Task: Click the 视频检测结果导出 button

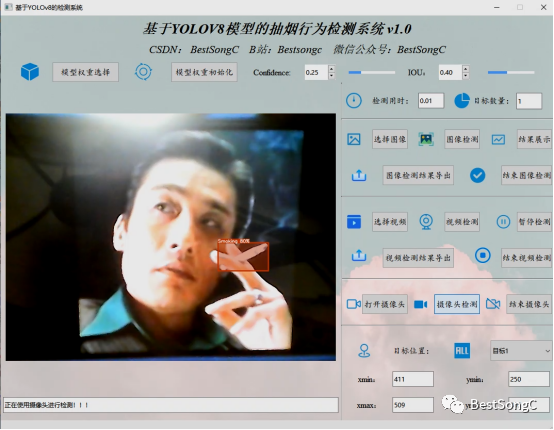Action: pyautogui.click(x=418, y=258)
